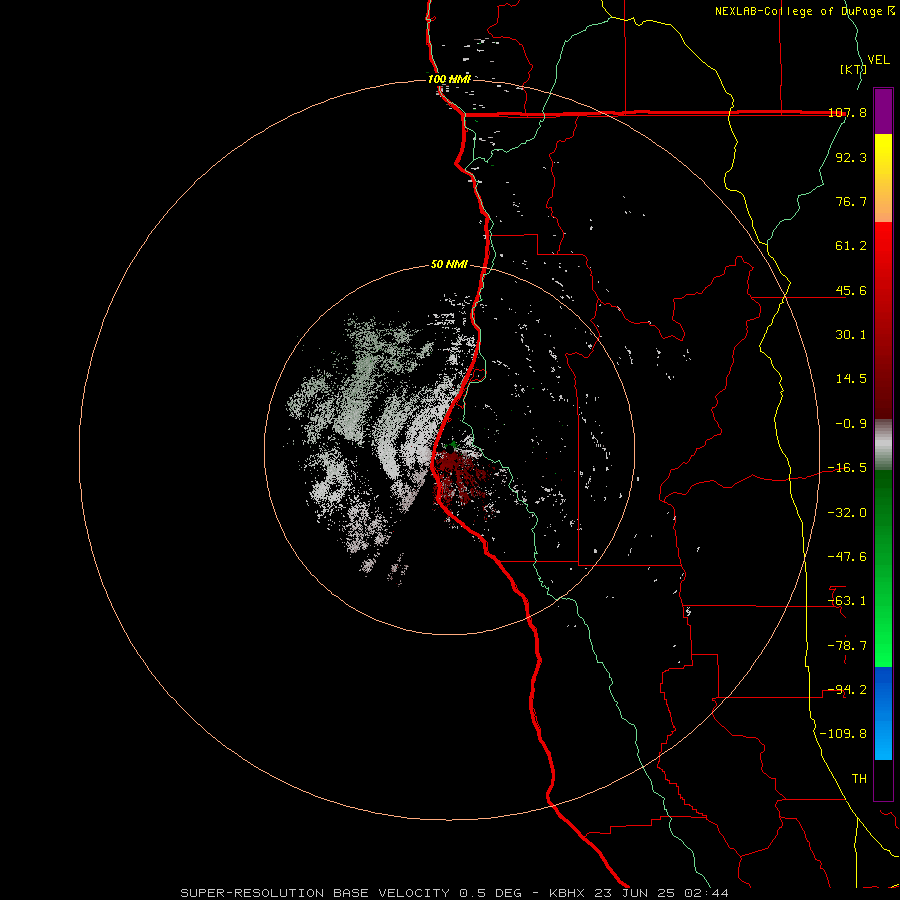Select the -0.9 scale value
This screenshot has height=900, width=900.
tap(851, 424)
